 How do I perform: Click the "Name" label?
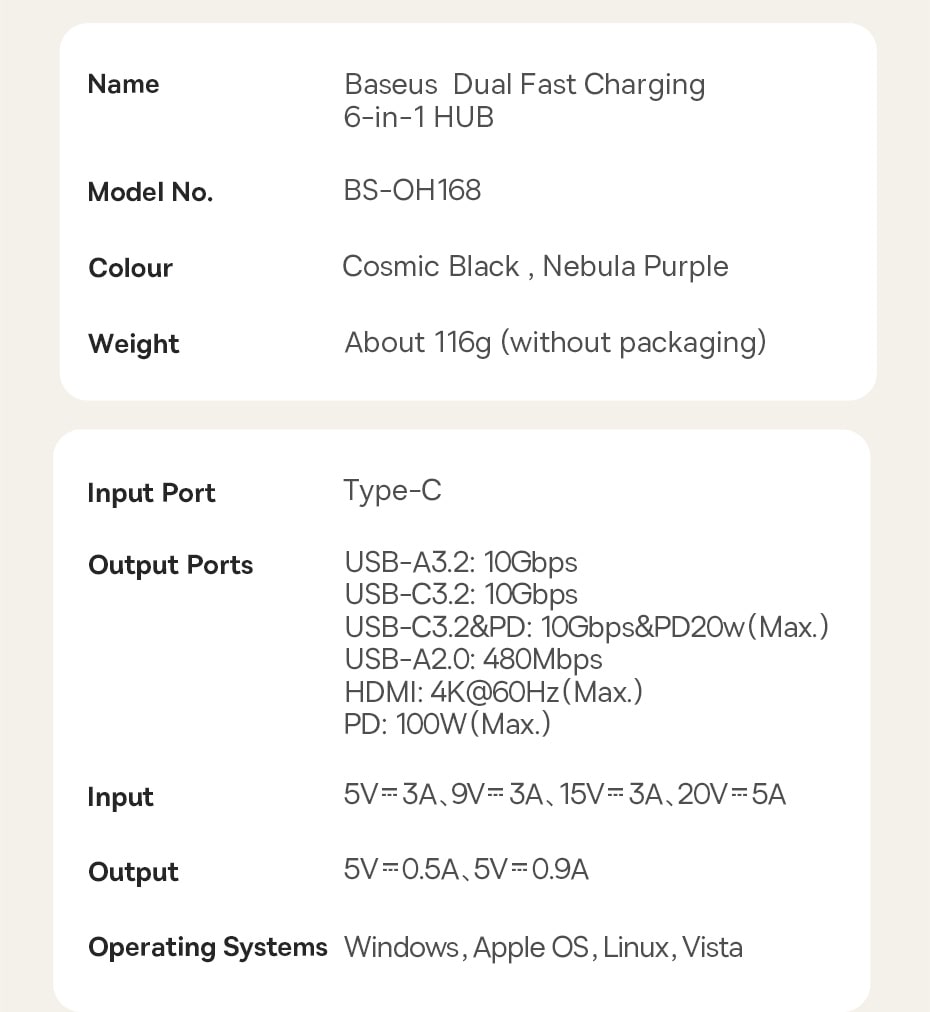pos(123,84)
